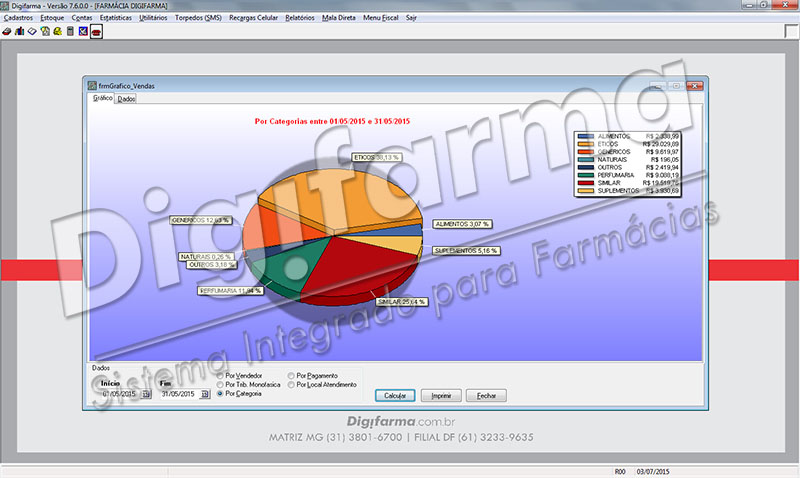
Task: Click the ALIMENTOS blue legend swatch
Action: point(586,136)
